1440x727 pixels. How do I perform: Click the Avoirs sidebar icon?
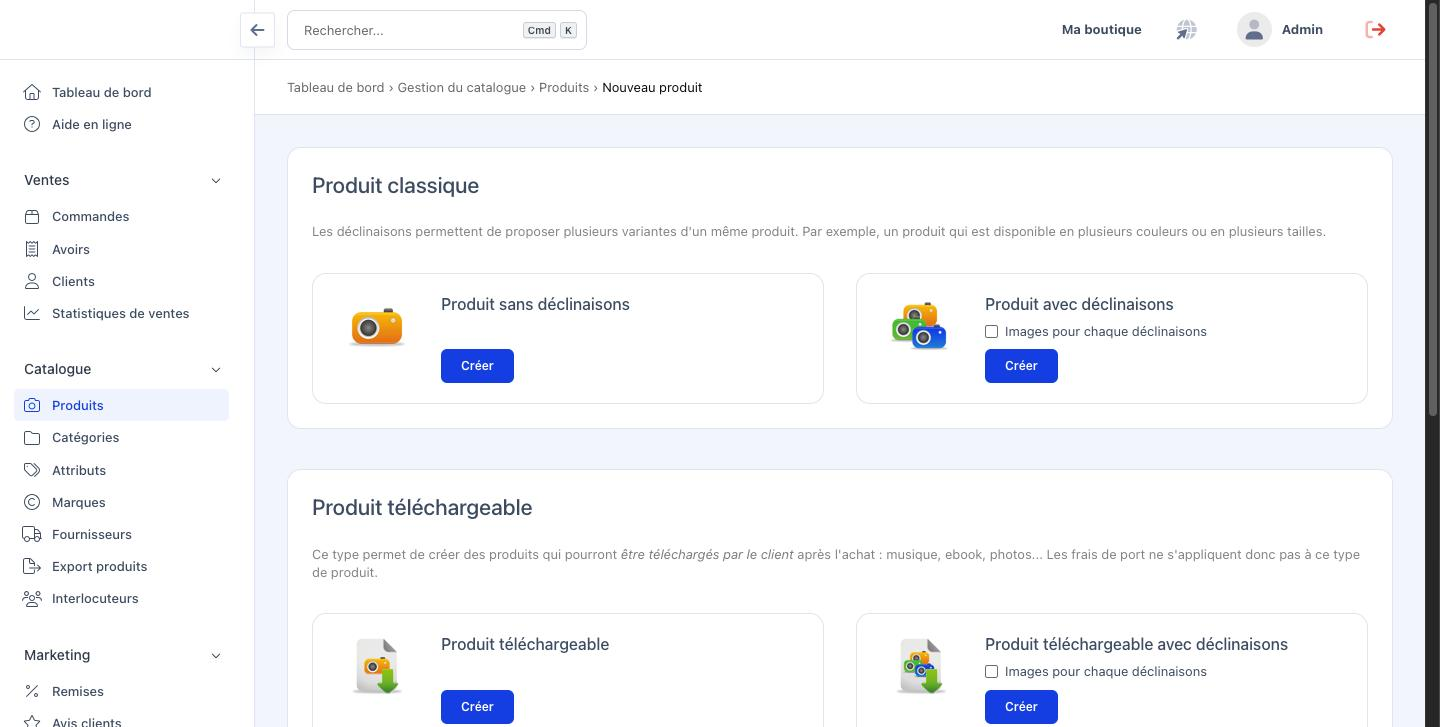coord(32,250)
